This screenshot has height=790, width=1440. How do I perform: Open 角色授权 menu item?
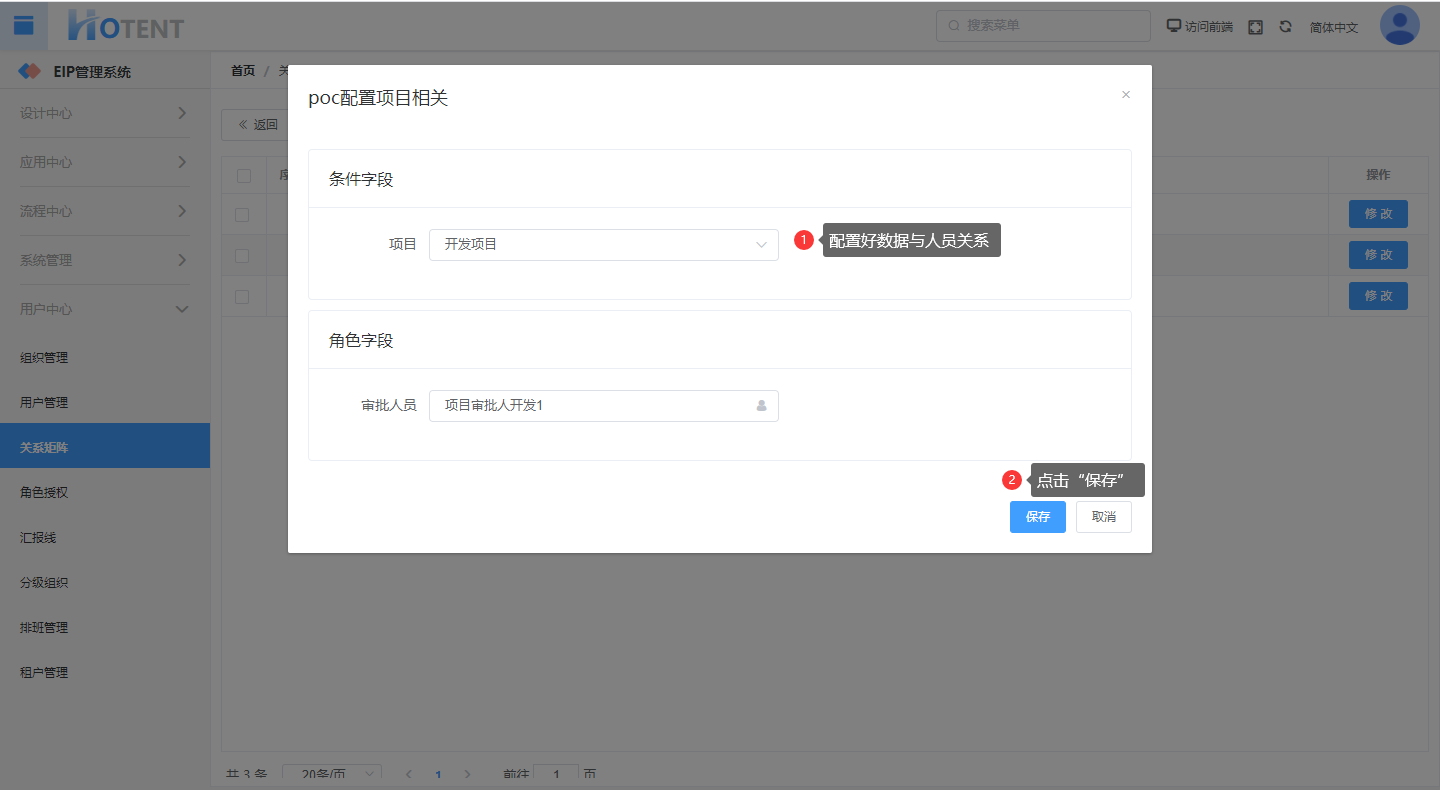pos(105,493)
